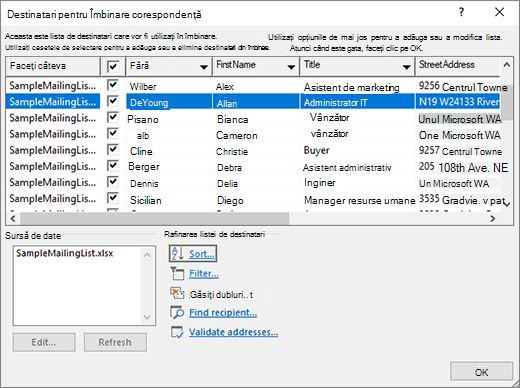
Task: Select the cell Sicilian
Action: (169, 200)
